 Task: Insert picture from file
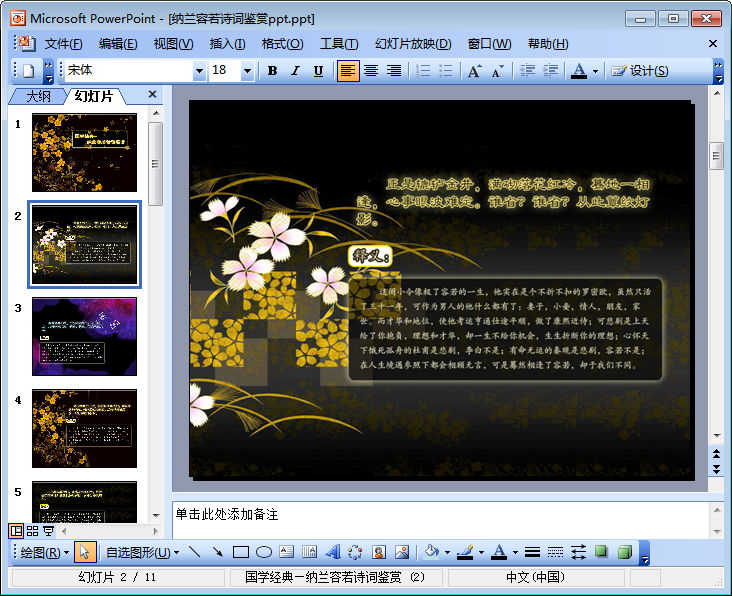401,553
